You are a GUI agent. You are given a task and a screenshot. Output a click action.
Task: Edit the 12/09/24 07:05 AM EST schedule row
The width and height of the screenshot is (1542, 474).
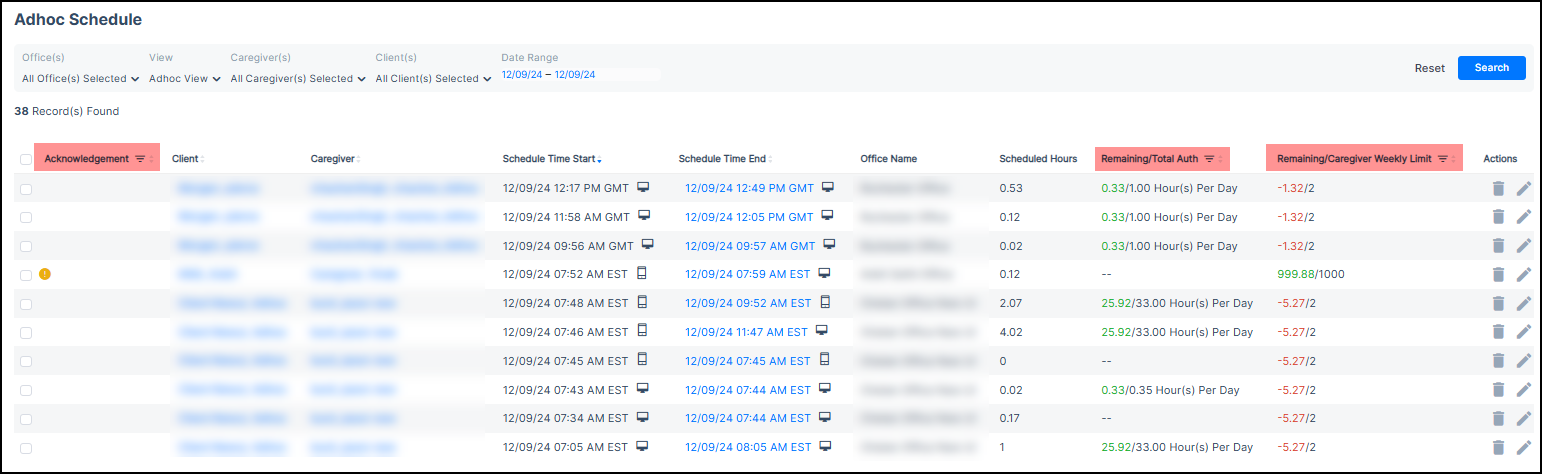coord(1524,448)
